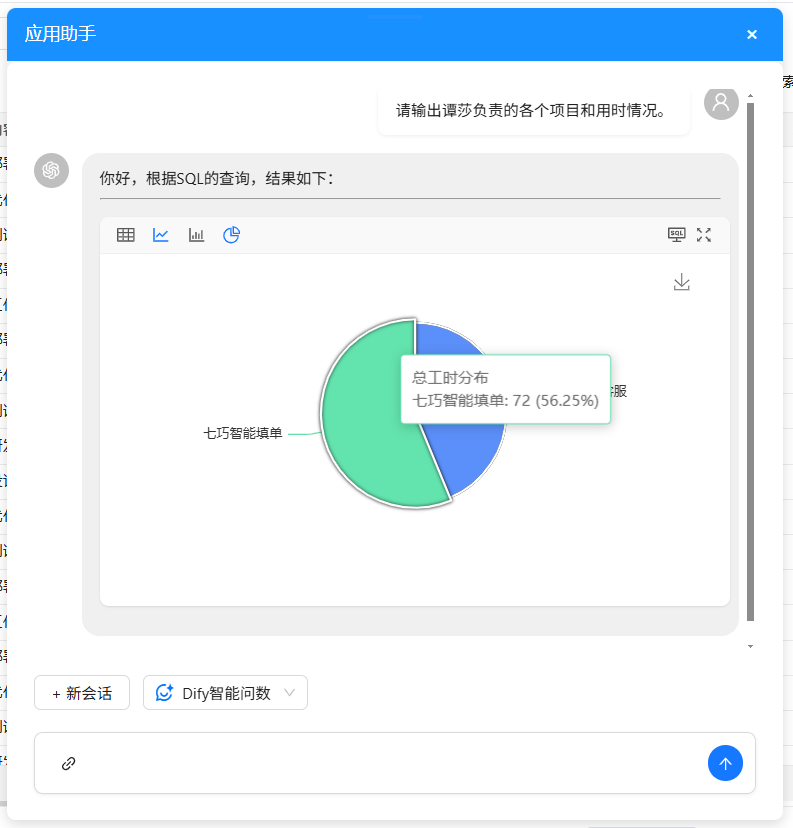
Task: Expand chart to fullscreen
Action: [x=704, y=235]
